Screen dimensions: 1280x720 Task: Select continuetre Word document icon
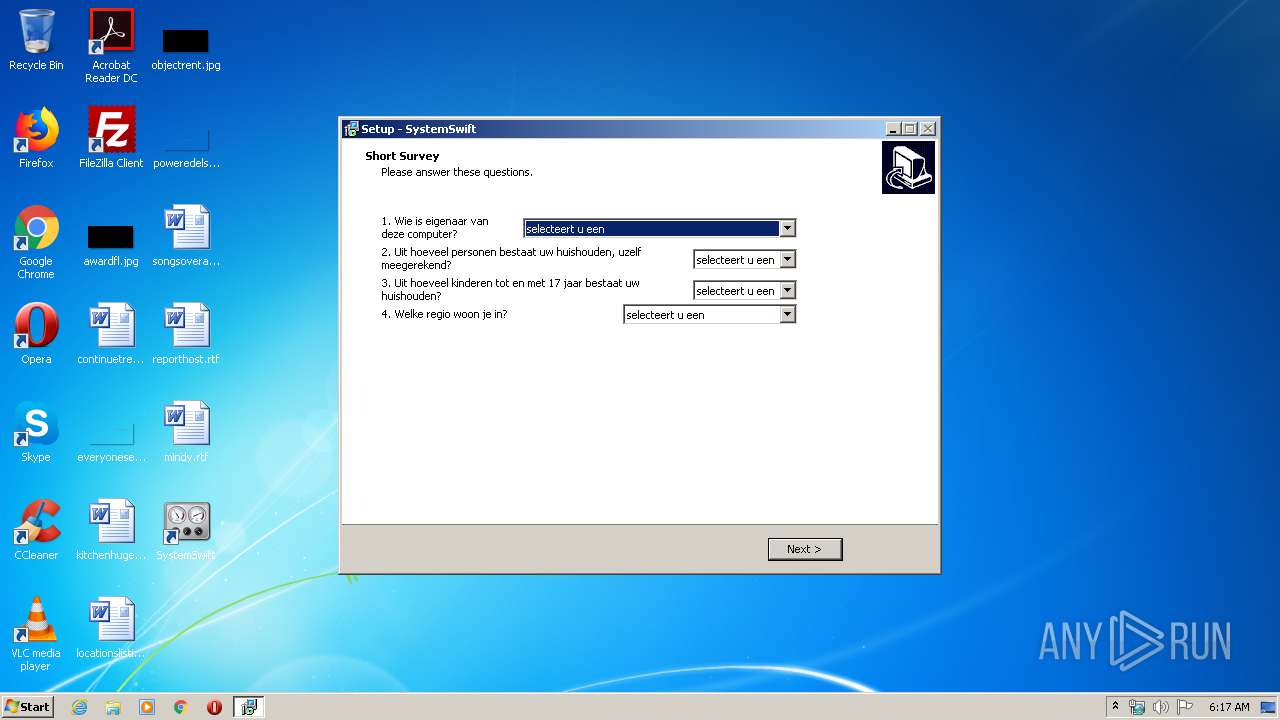(x=111, y=334)
